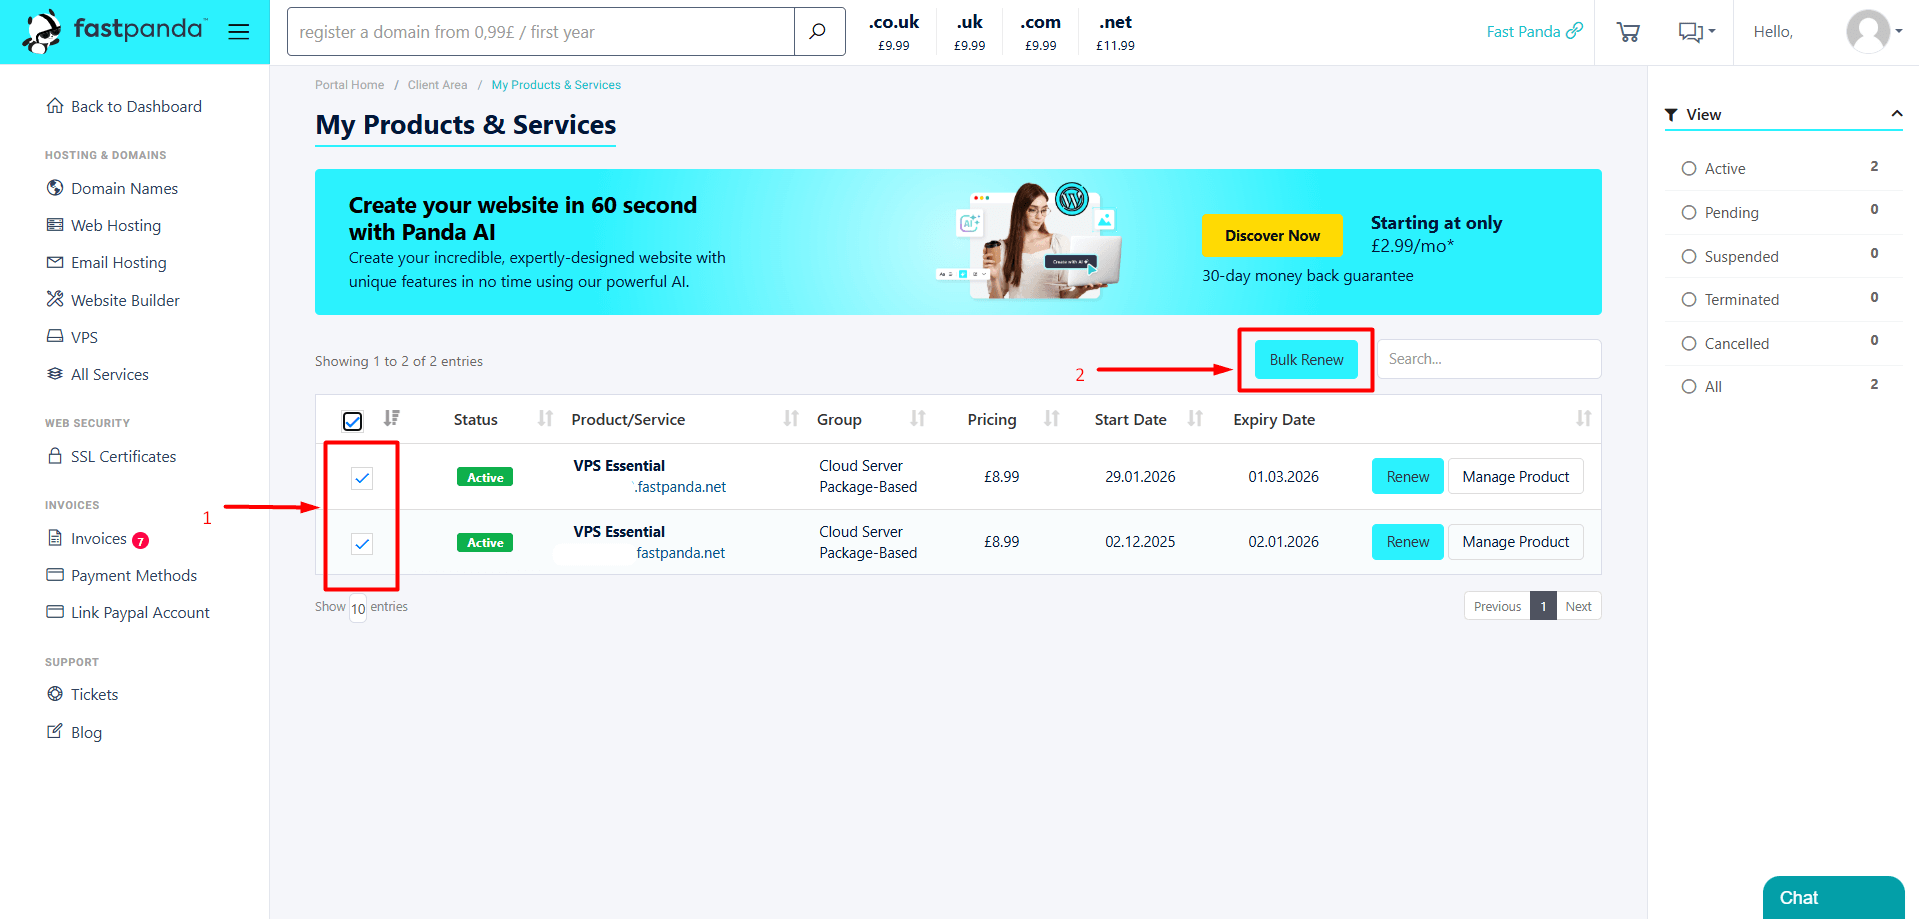
Task: Sort table by Status column arrows
Action: click(545, 418)
